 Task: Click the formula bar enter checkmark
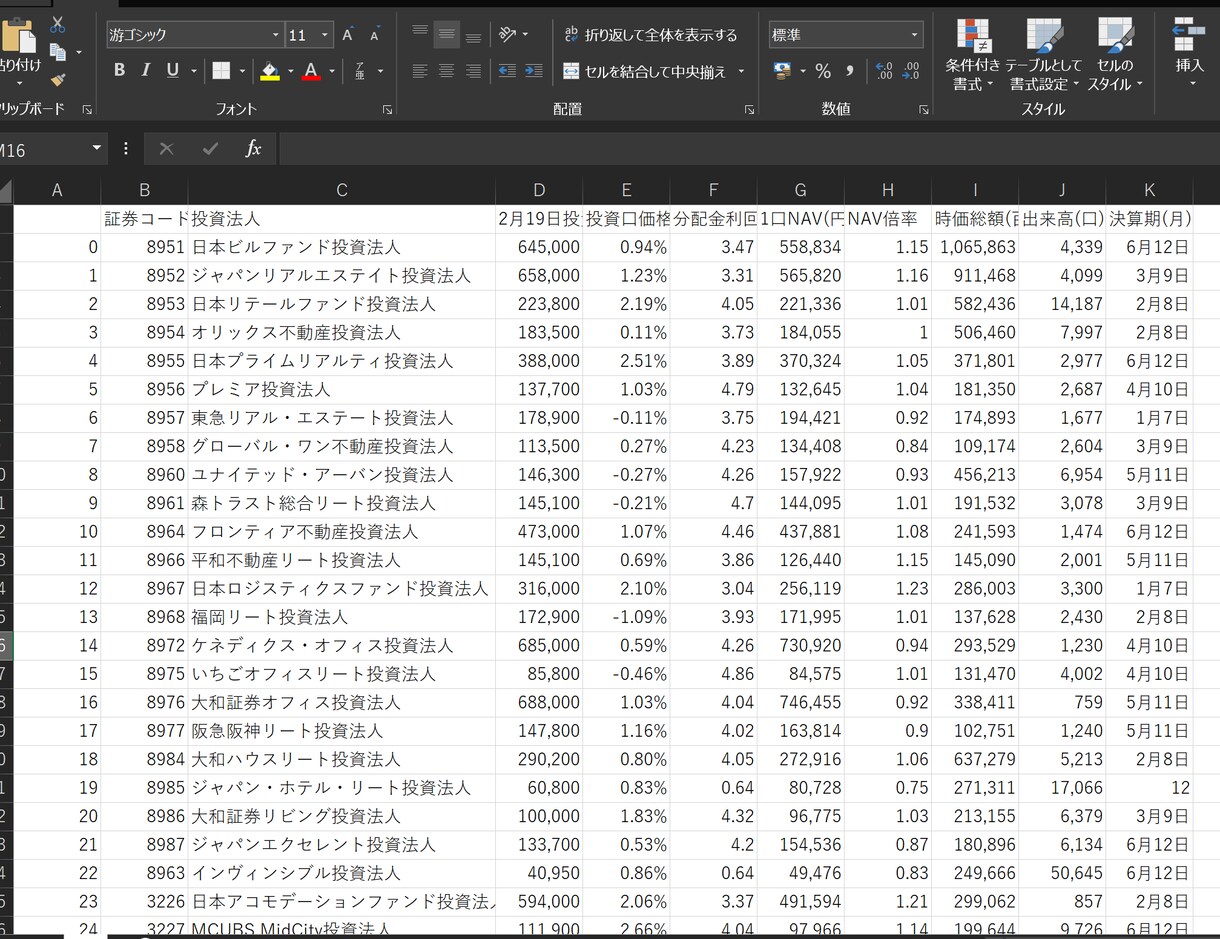coord(210,148)
